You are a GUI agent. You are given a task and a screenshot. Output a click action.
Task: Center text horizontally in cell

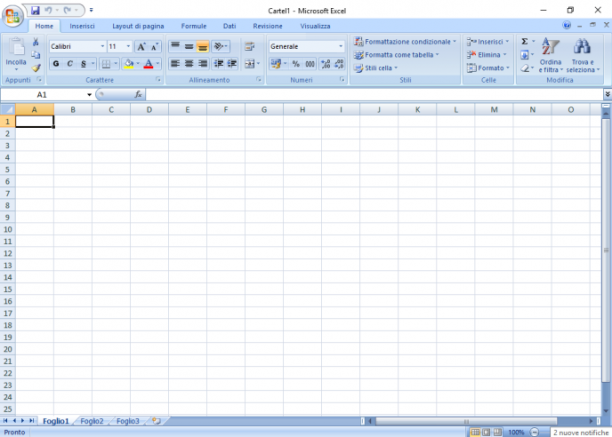[189, 63]
